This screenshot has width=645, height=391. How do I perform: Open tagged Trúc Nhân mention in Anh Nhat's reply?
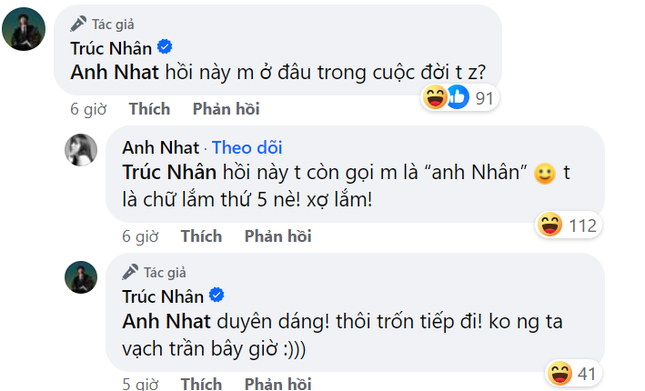[x=169, y=172]
